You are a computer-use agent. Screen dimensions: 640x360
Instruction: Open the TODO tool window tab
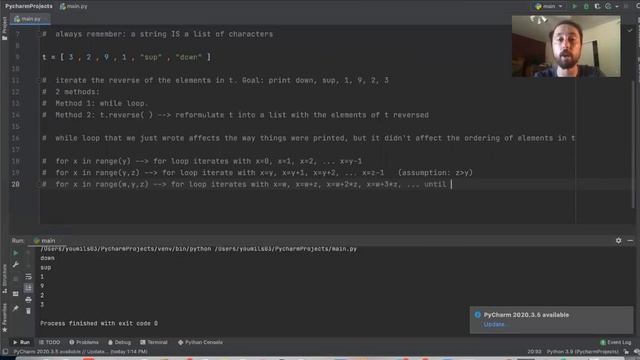[49, 342]
